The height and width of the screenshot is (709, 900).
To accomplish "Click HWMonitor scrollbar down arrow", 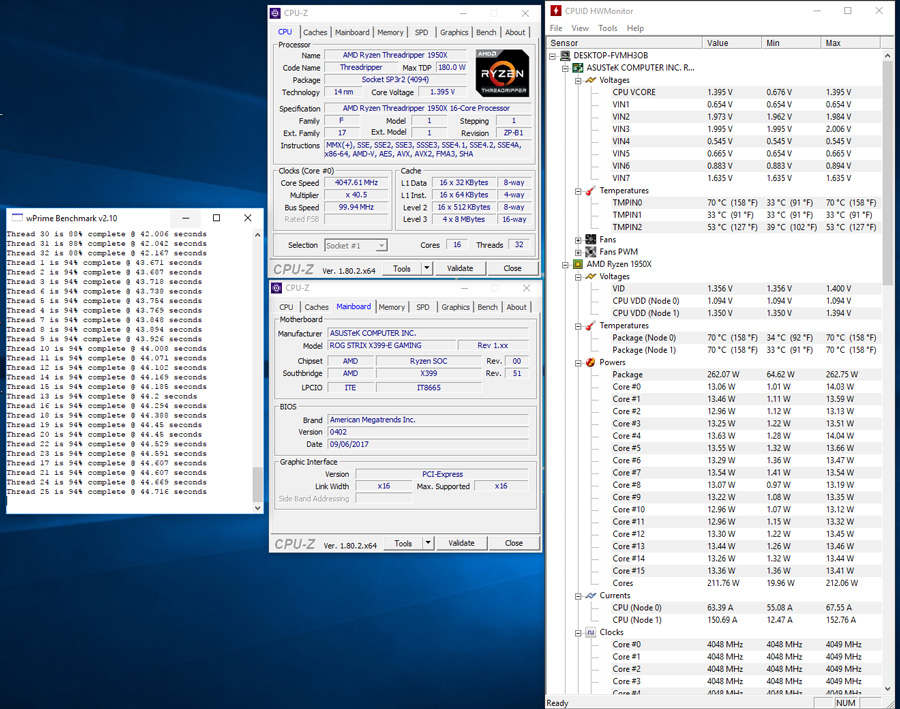I will click(x=887, y=688).
